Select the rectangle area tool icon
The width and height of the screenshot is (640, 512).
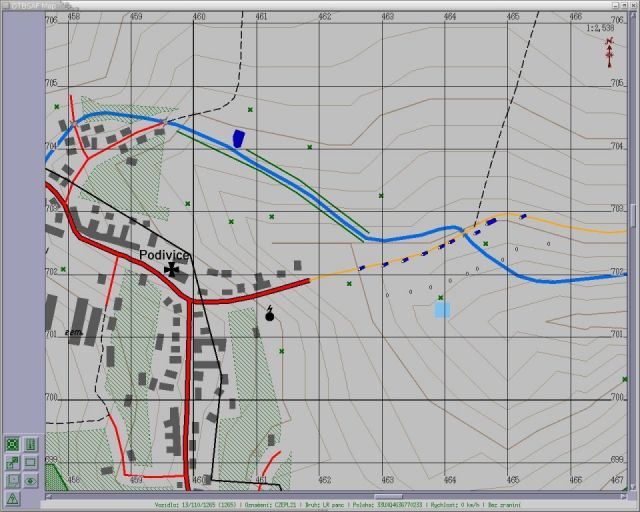(x=31, y=462)
